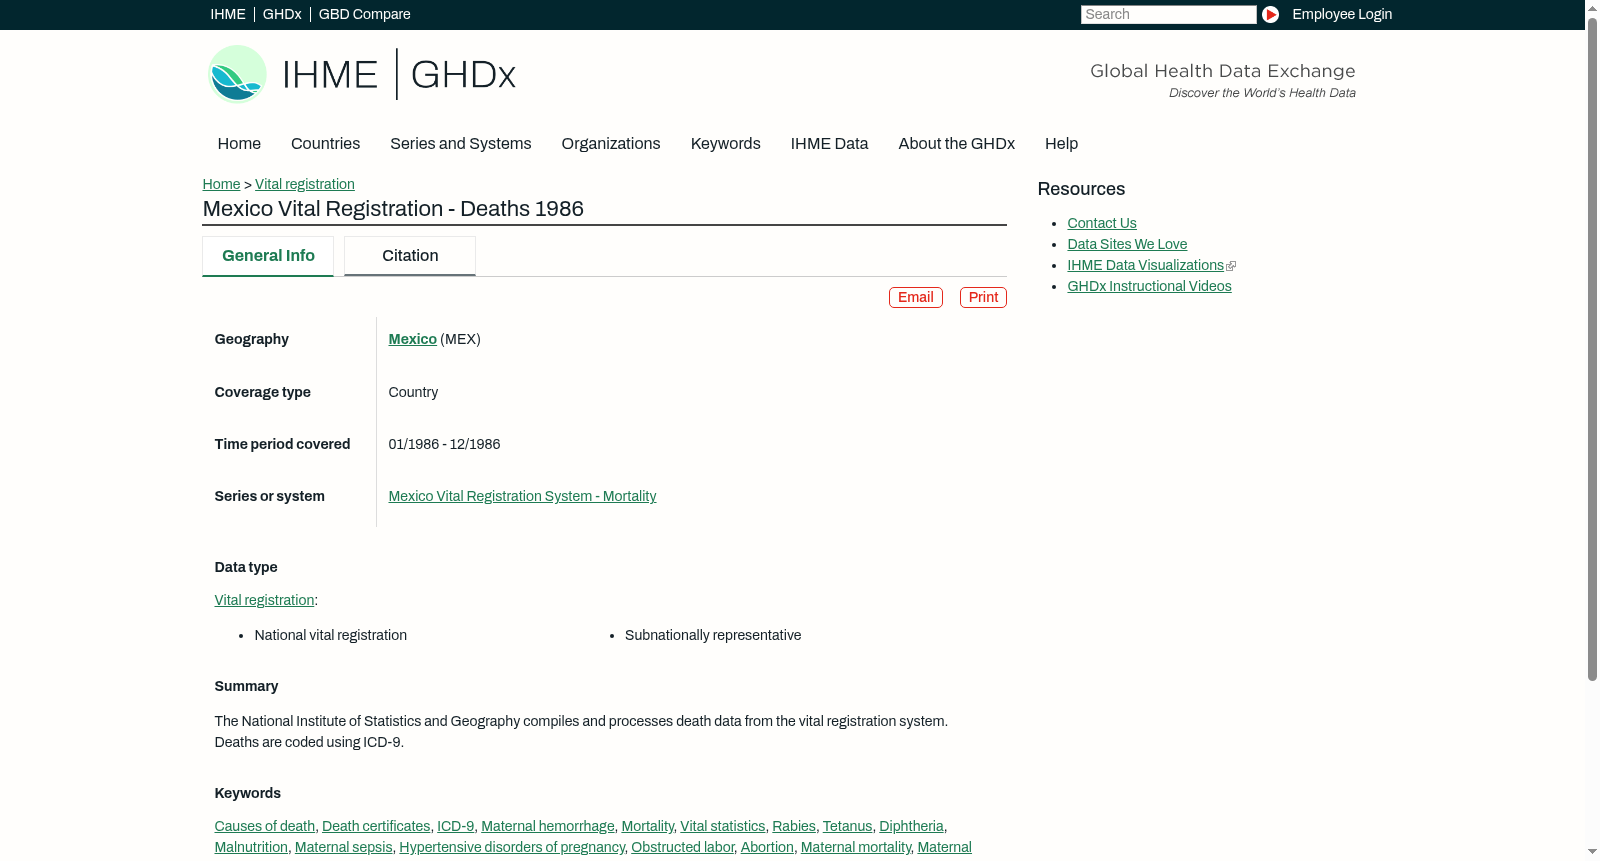
Task: Click the time period value 01/1986 - 12/1986
Action: click(x=444, y=444)
